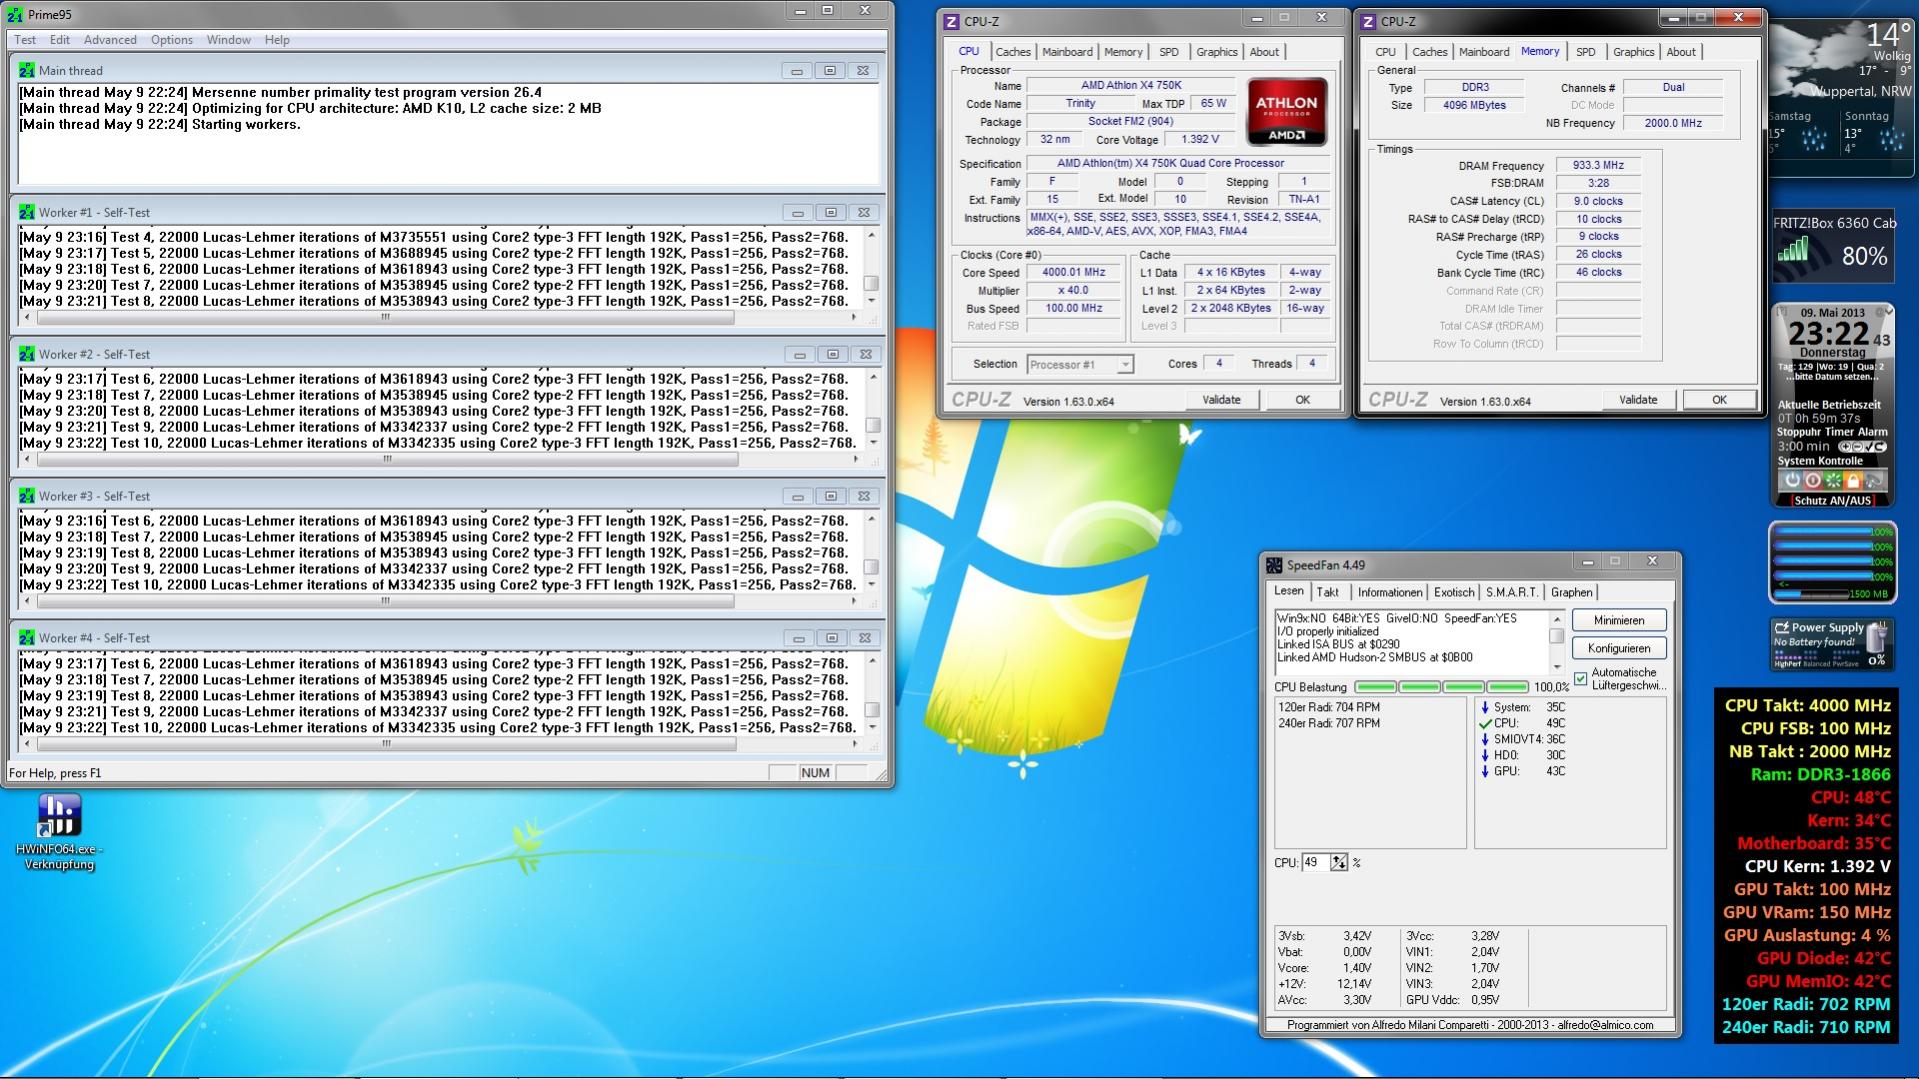Click the NB Frequency value 2000.0 MHz

pyautogui.click(x=1673, y=123)
